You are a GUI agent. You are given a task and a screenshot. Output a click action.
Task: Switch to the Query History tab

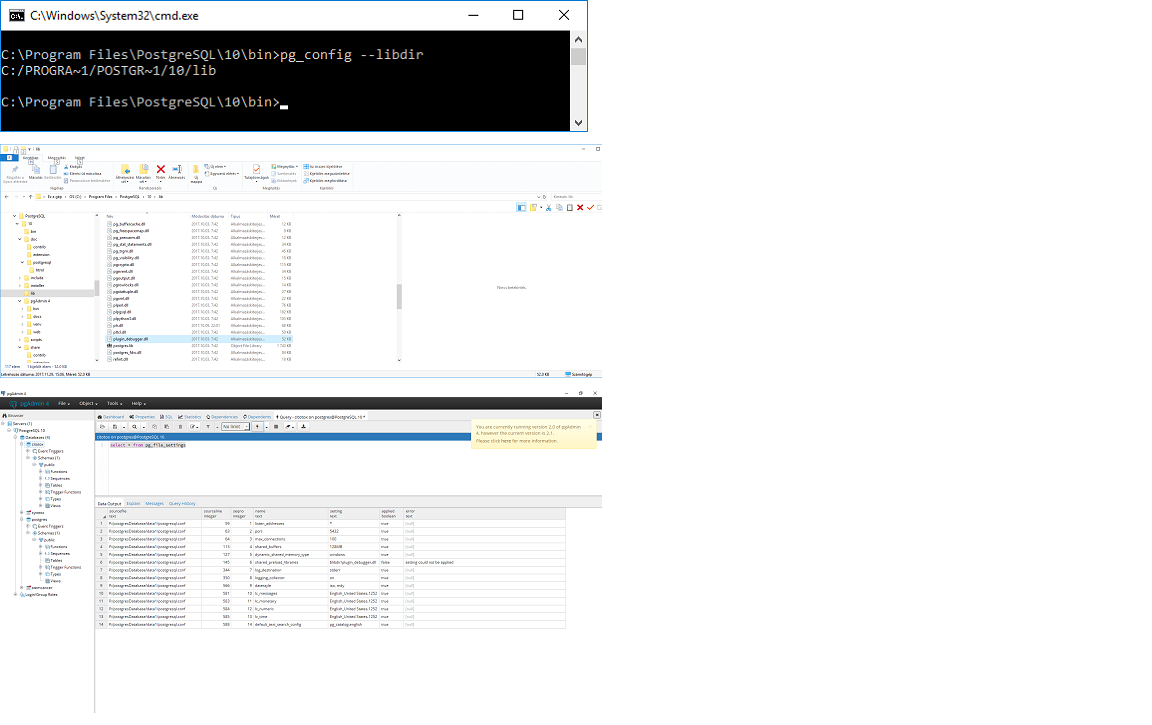182,504
